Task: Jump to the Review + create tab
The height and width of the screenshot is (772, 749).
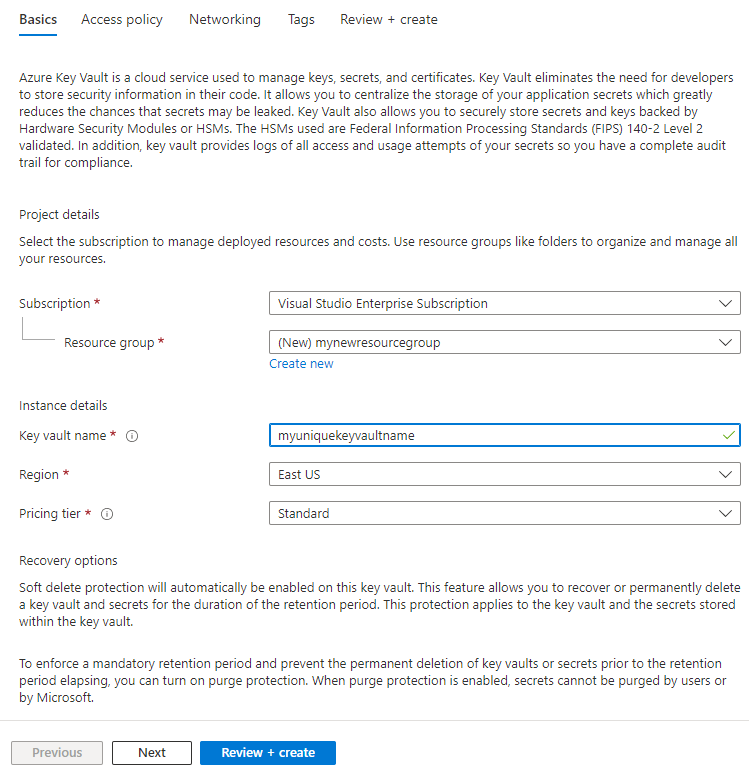Action: coord(389,20)
